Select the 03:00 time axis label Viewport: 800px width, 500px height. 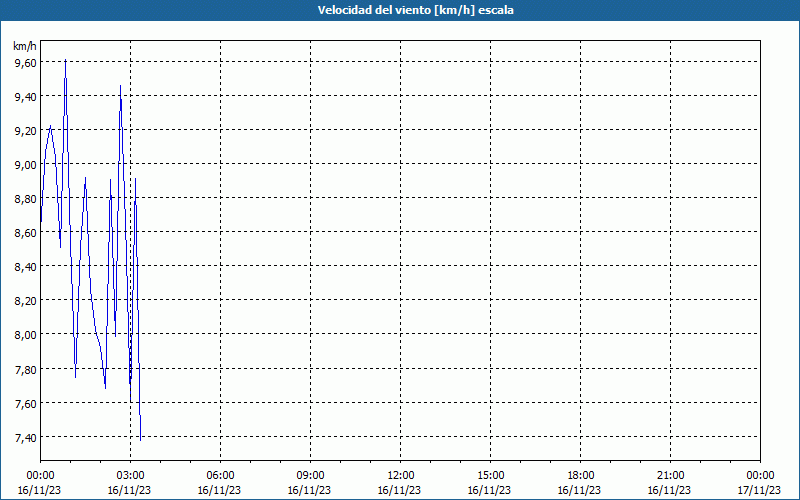click(130, 476)
